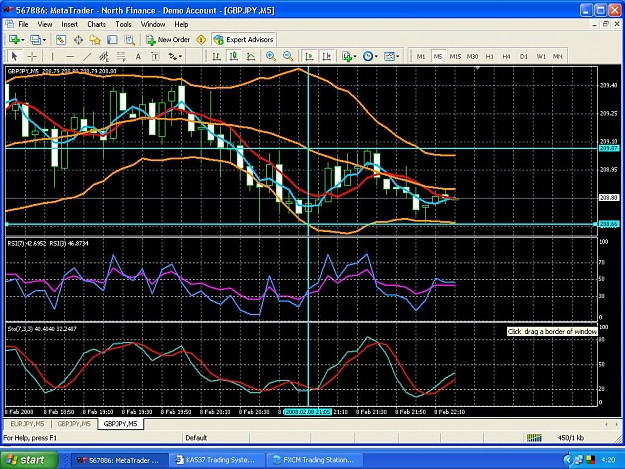The width and height of the screenshot is (625, 469).
Task: Switch to the EURJPY,M5 chart tab
Action: (28, 424)
